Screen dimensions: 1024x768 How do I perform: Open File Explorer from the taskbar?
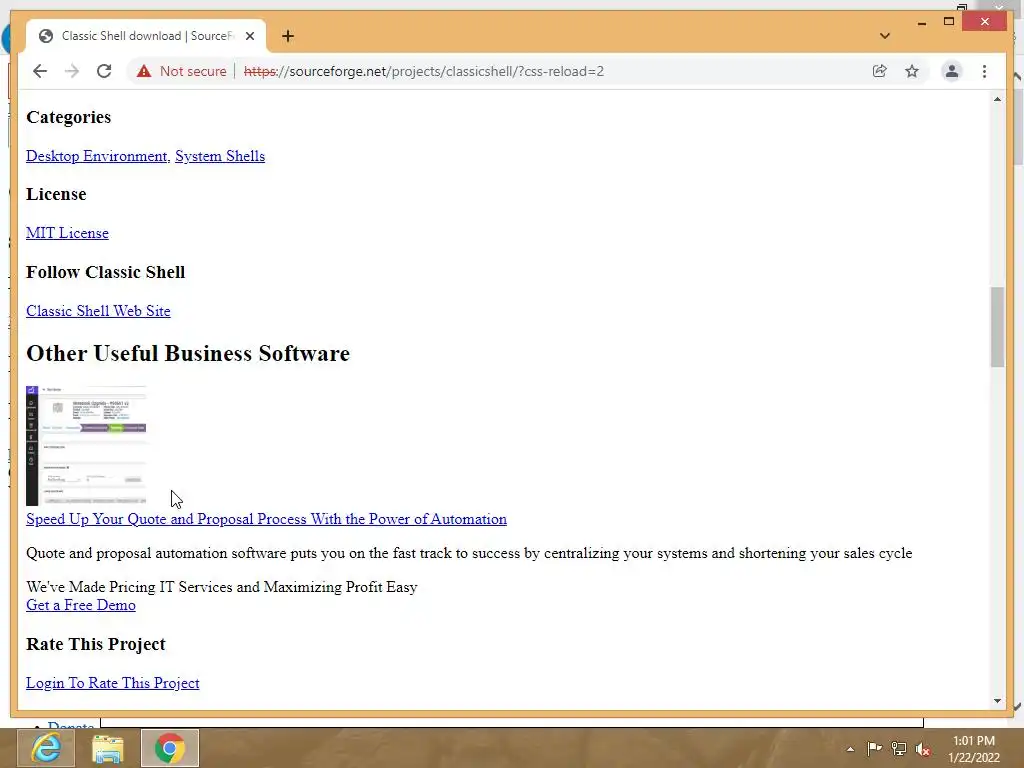click(108, 748)
